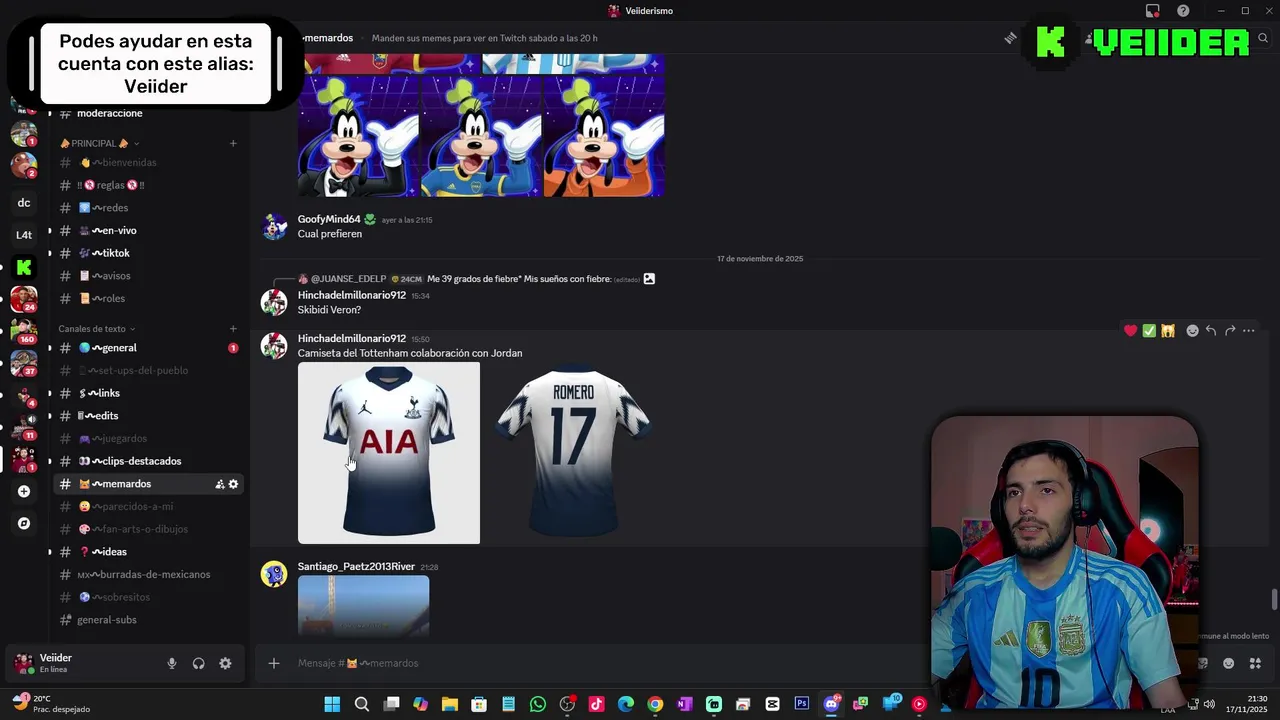Open the dc server in sidebar
The width and height of the screenshot is (1280, 720).
24,203
